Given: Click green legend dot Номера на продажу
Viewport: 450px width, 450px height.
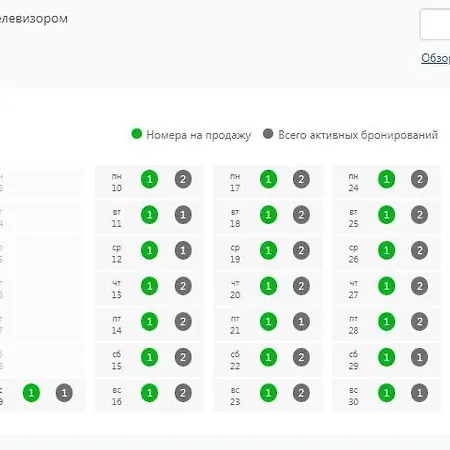Looking at the screenshot, I should 137,134.
